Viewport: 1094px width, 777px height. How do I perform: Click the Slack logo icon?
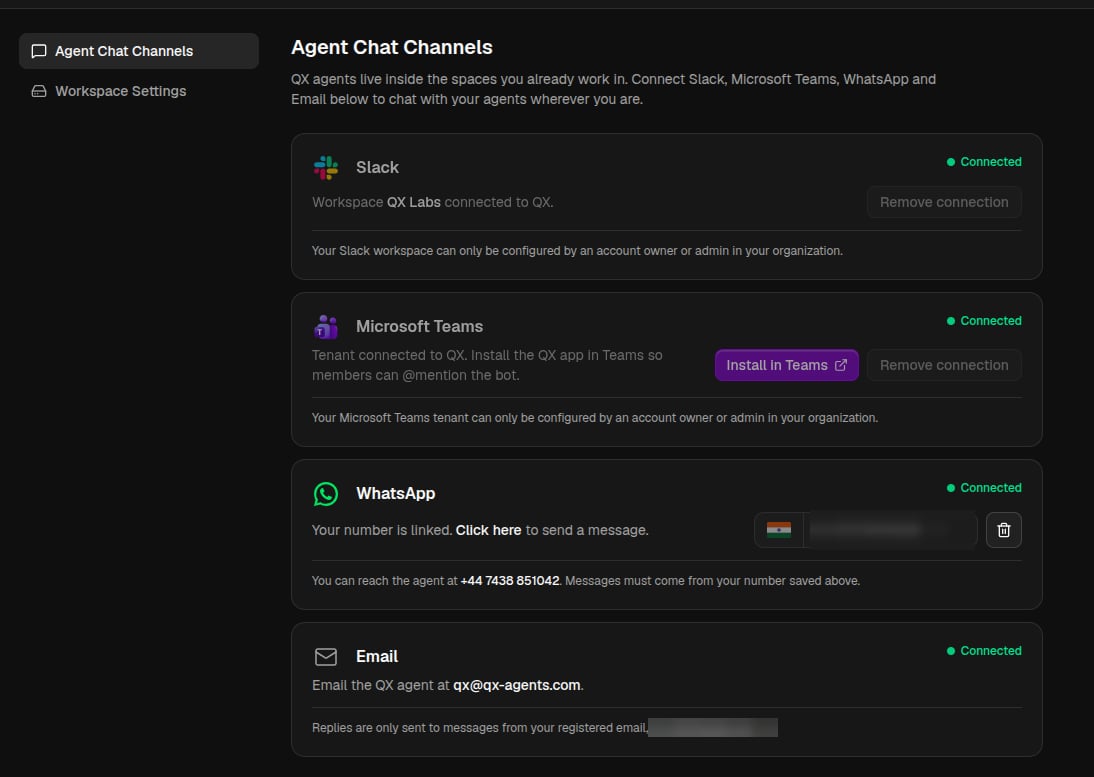coord(326,167)
